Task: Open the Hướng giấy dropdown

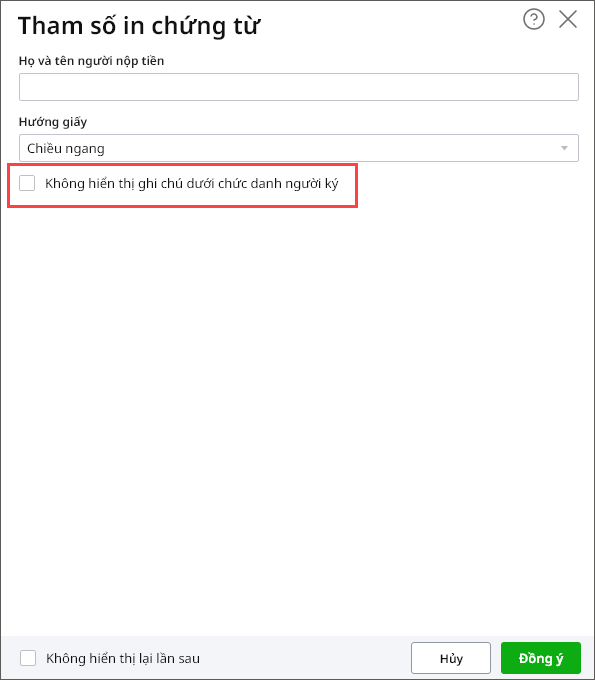Action: click(298, 148)
